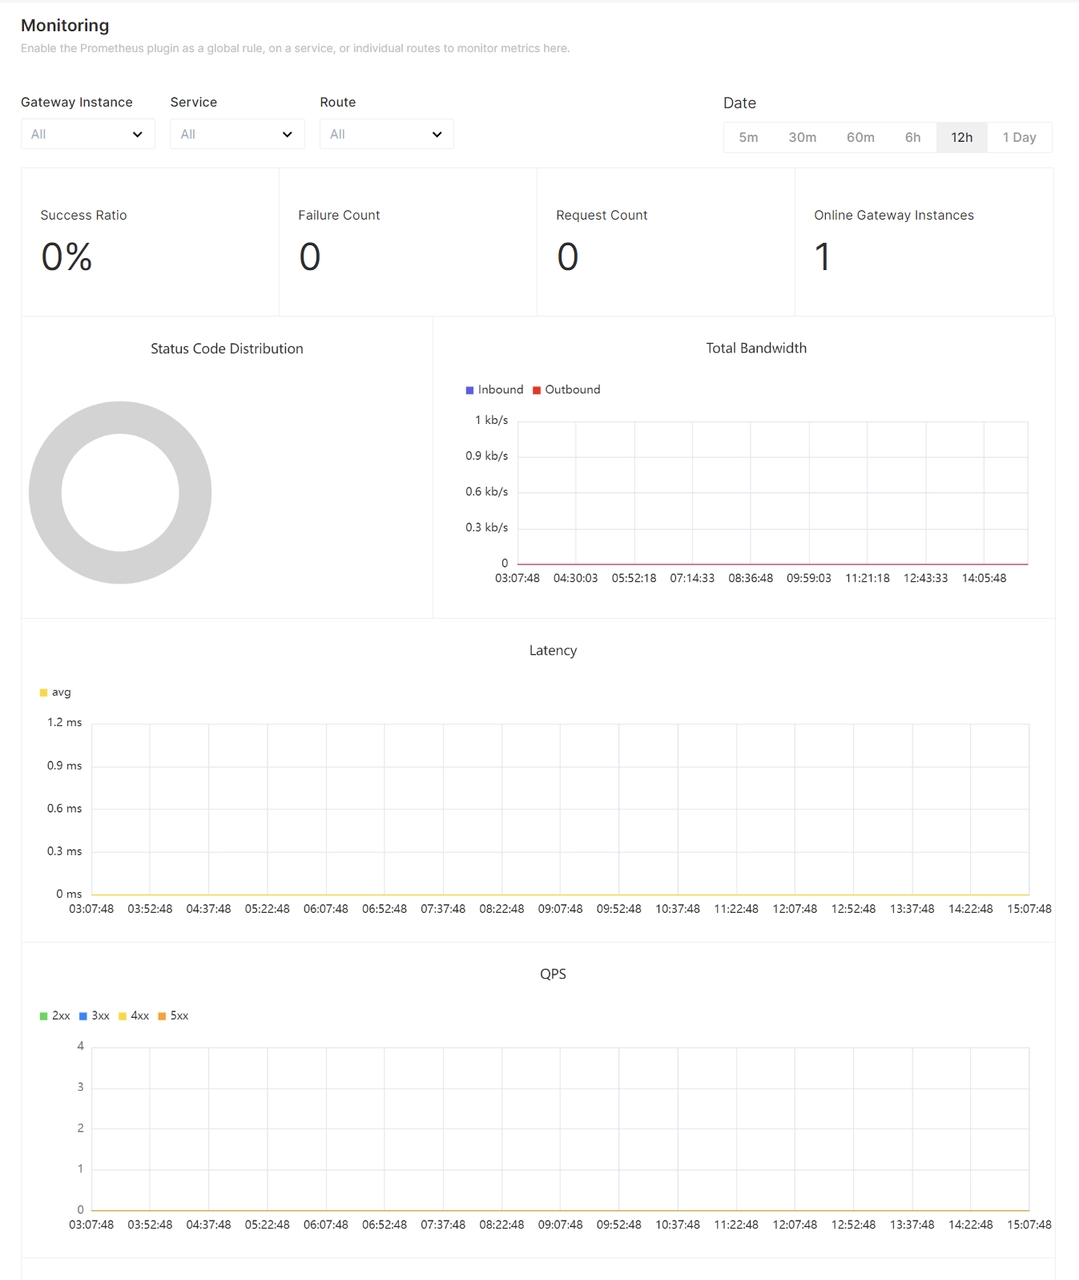Toggle the 5xx legend on QPS chart
The width and height of the screenshot is (1079, 1280).
click(x=175, y=1015)
